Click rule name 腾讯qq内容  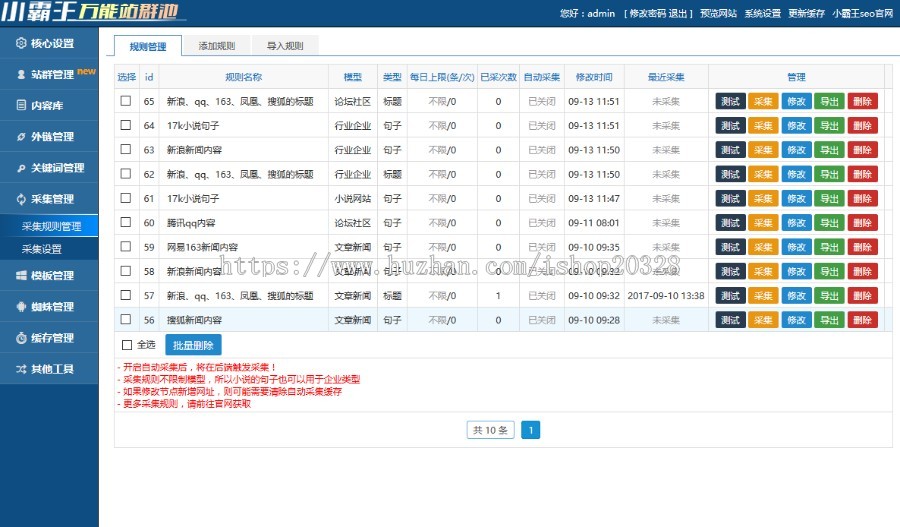(x=191, y=223)
